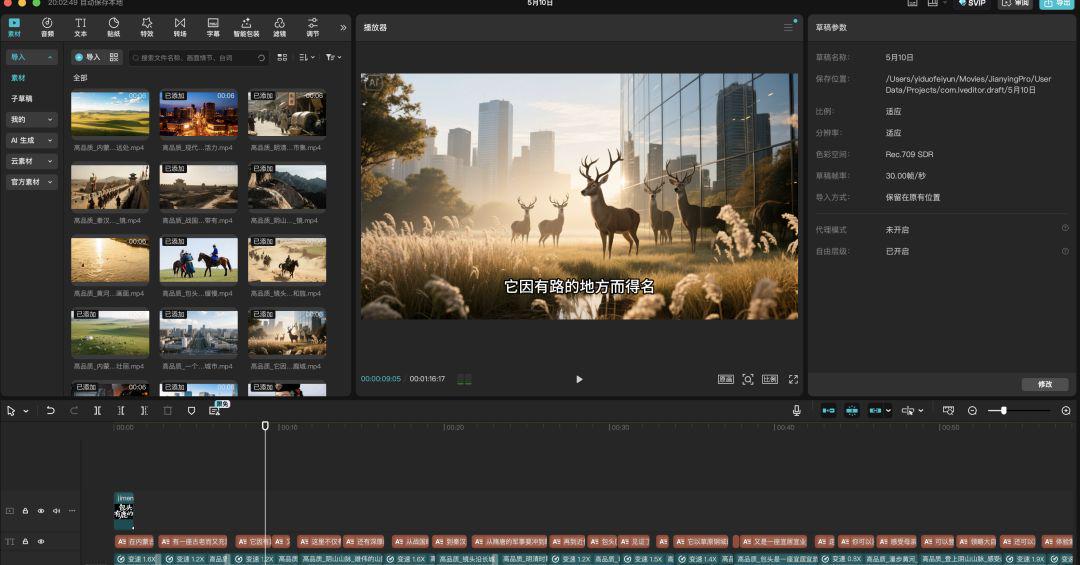
Task: Open the 调节 adjustment panel
Action: (313, 27)
